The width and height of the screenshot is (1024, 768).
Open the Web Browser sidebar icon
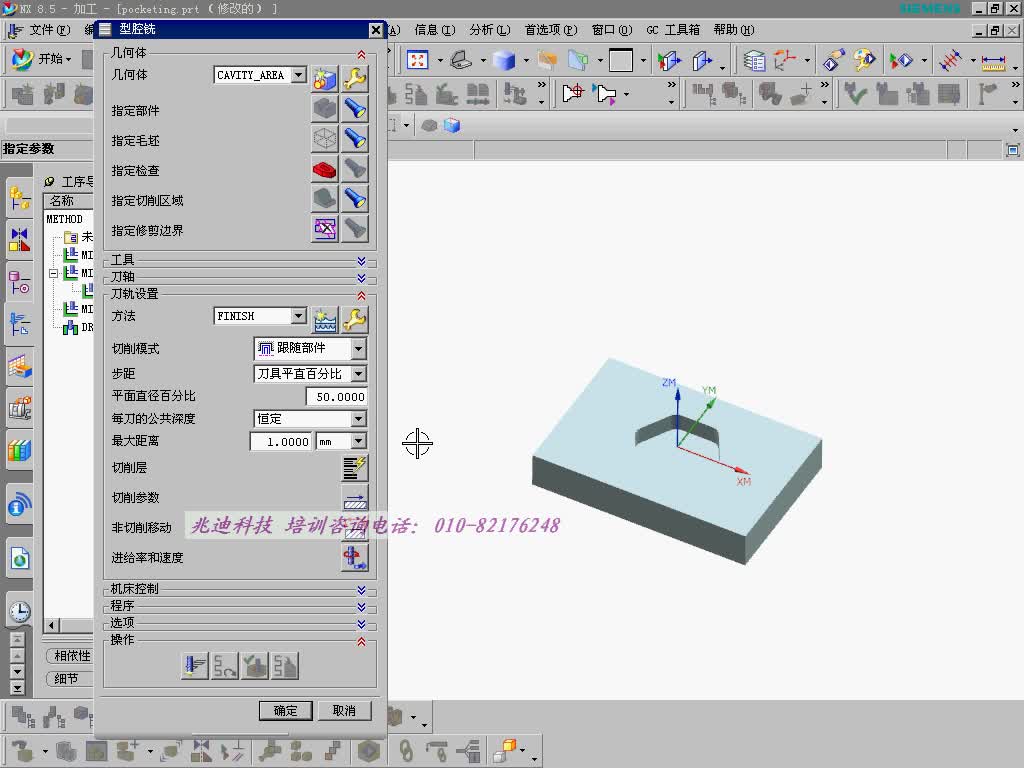click(x=20, y=559)
